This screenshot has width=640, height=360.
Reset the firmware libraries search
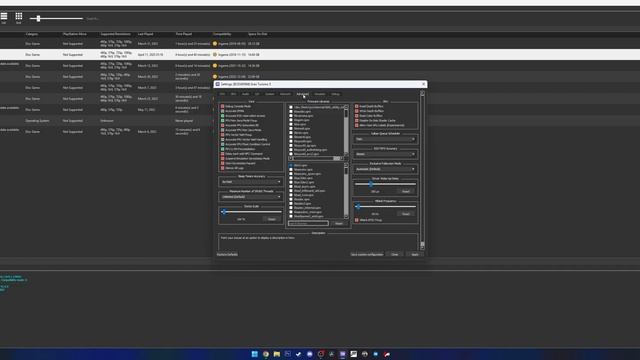[x=339, y=224]
